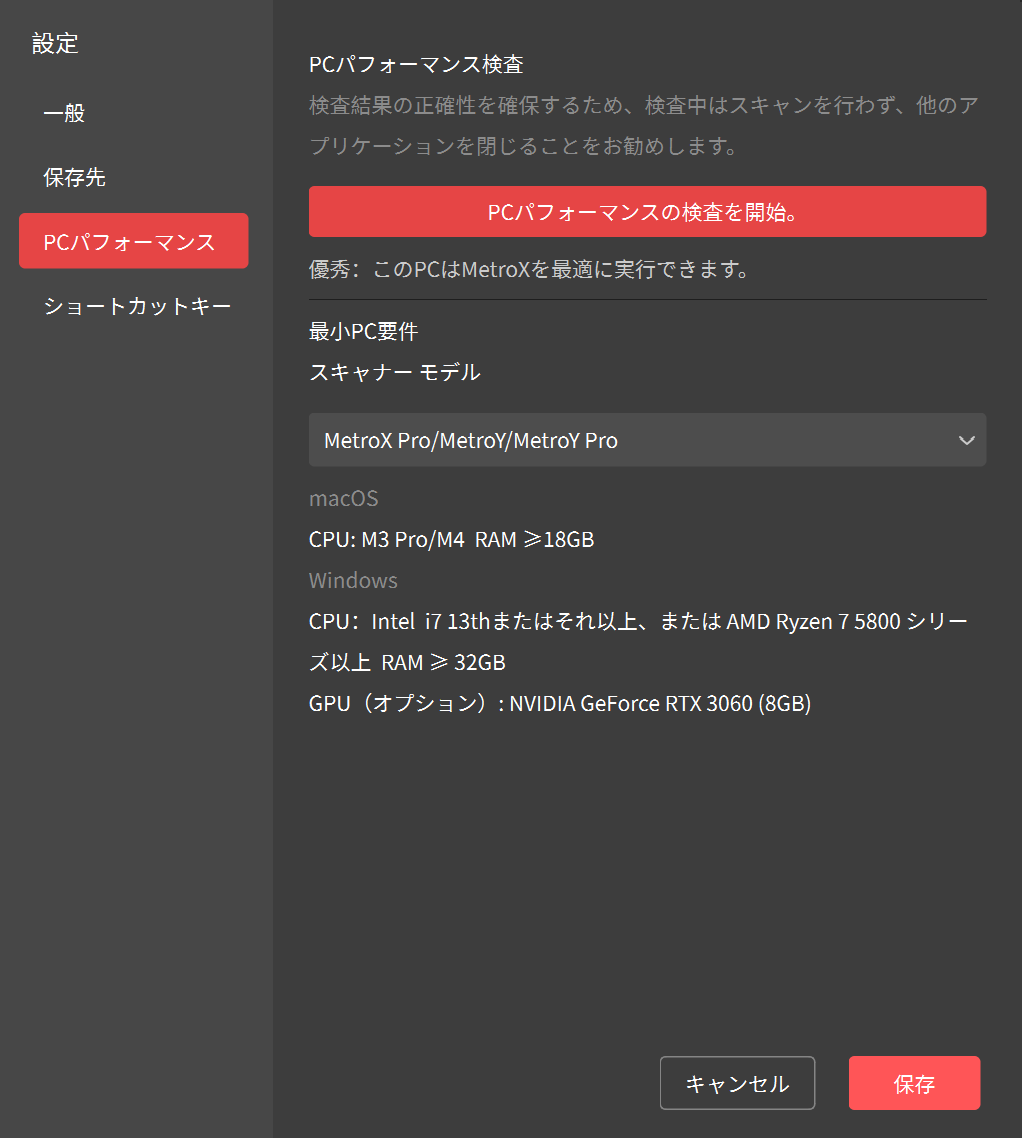Select the PCパフォーマンス sidebar item
This screenshot has height=1138, width=1022.
[x=133, y=241]
